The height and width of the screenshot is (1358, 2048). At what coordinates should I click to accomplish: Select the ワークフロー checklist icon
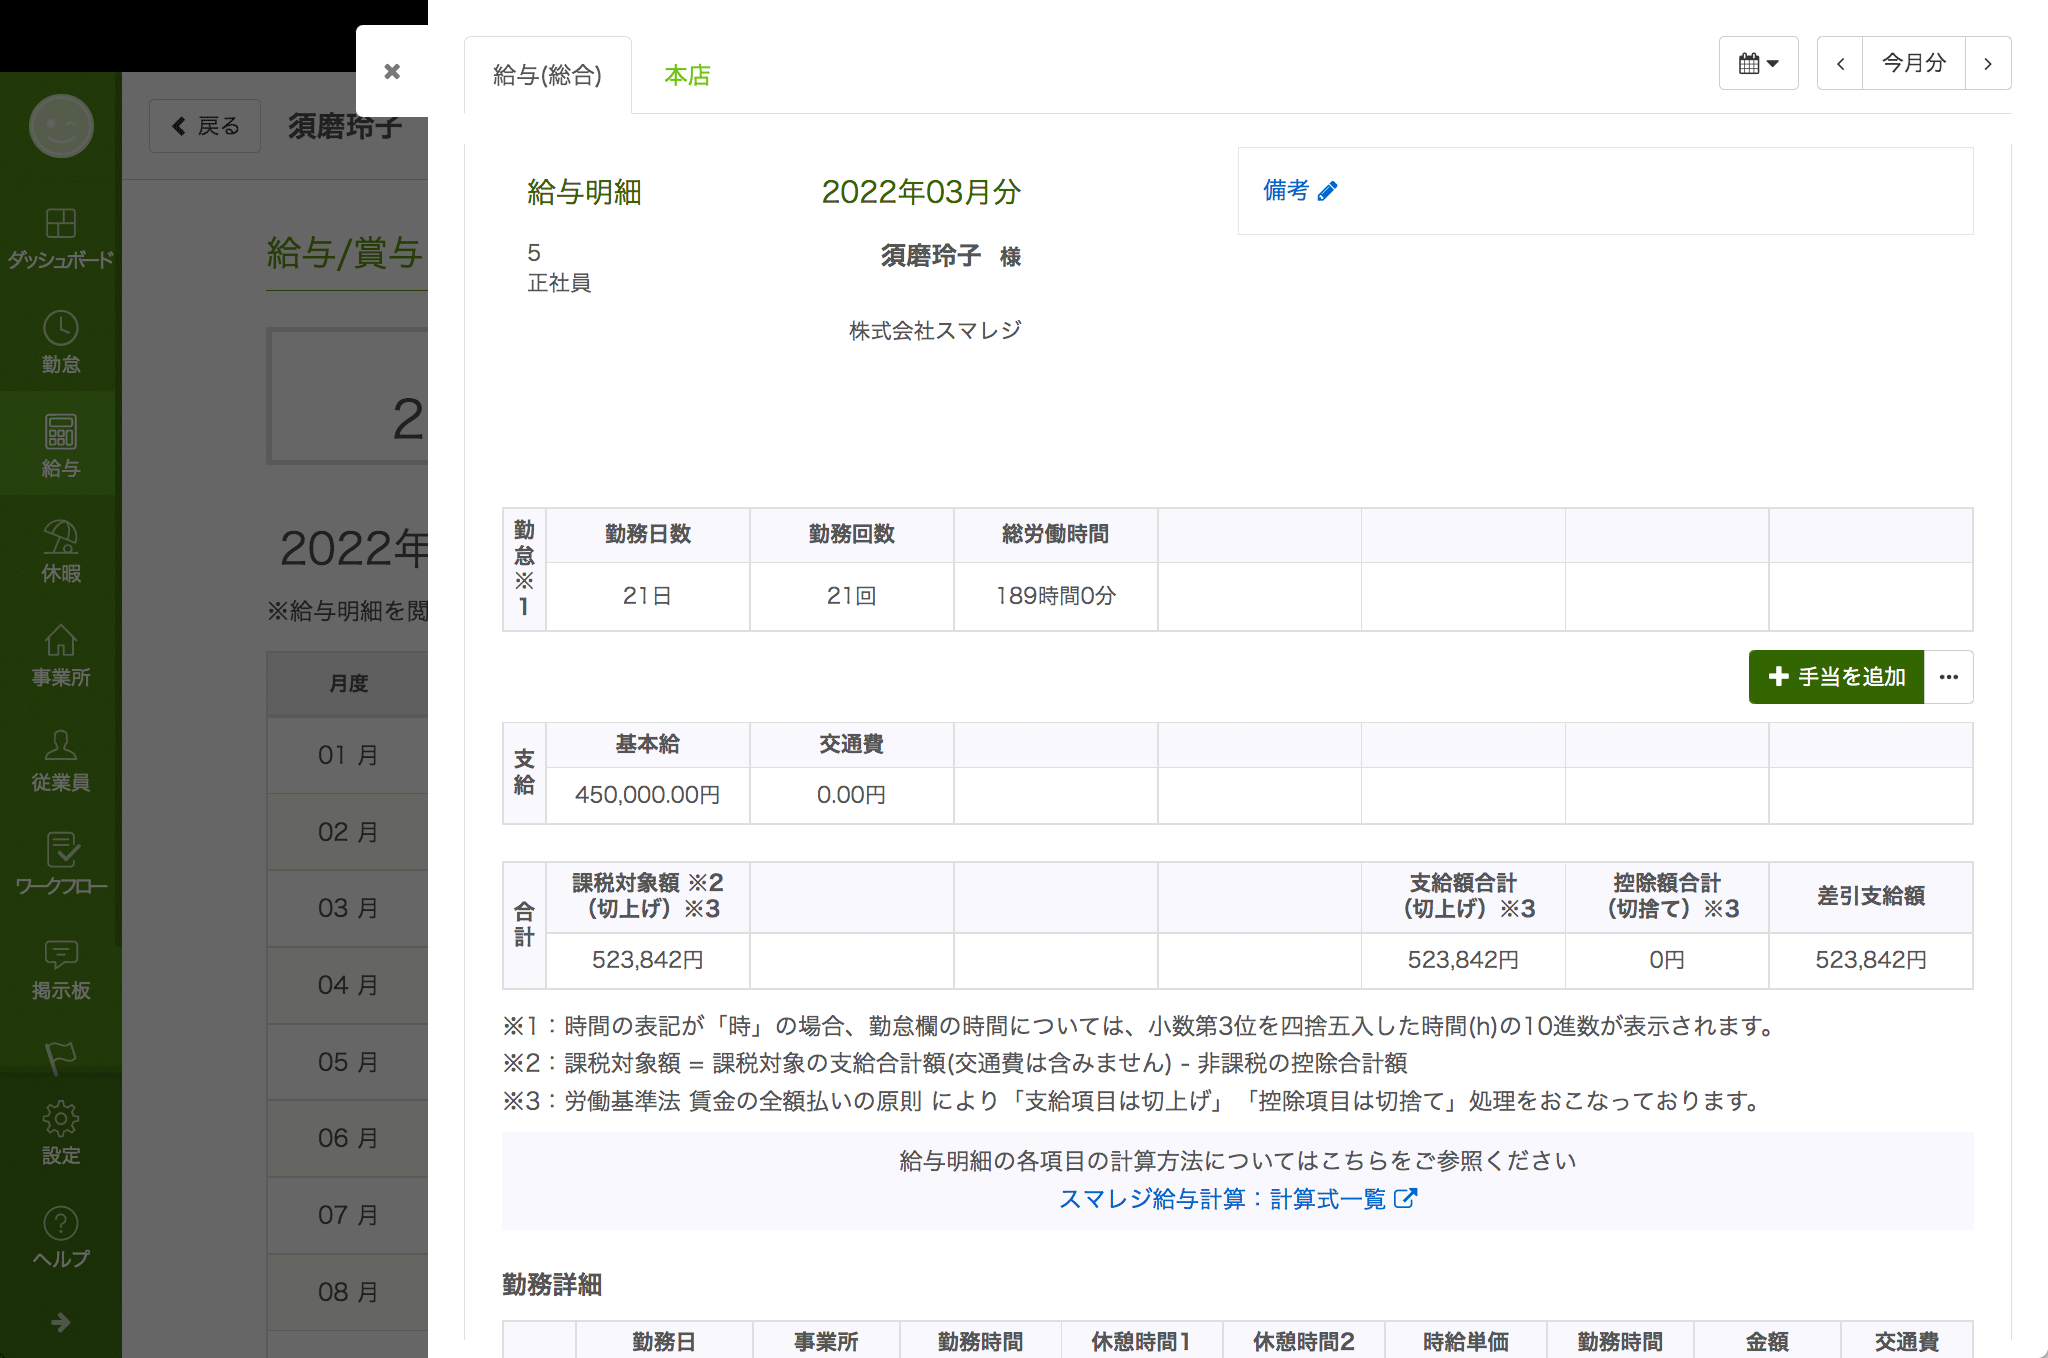[x=60, y=865]
